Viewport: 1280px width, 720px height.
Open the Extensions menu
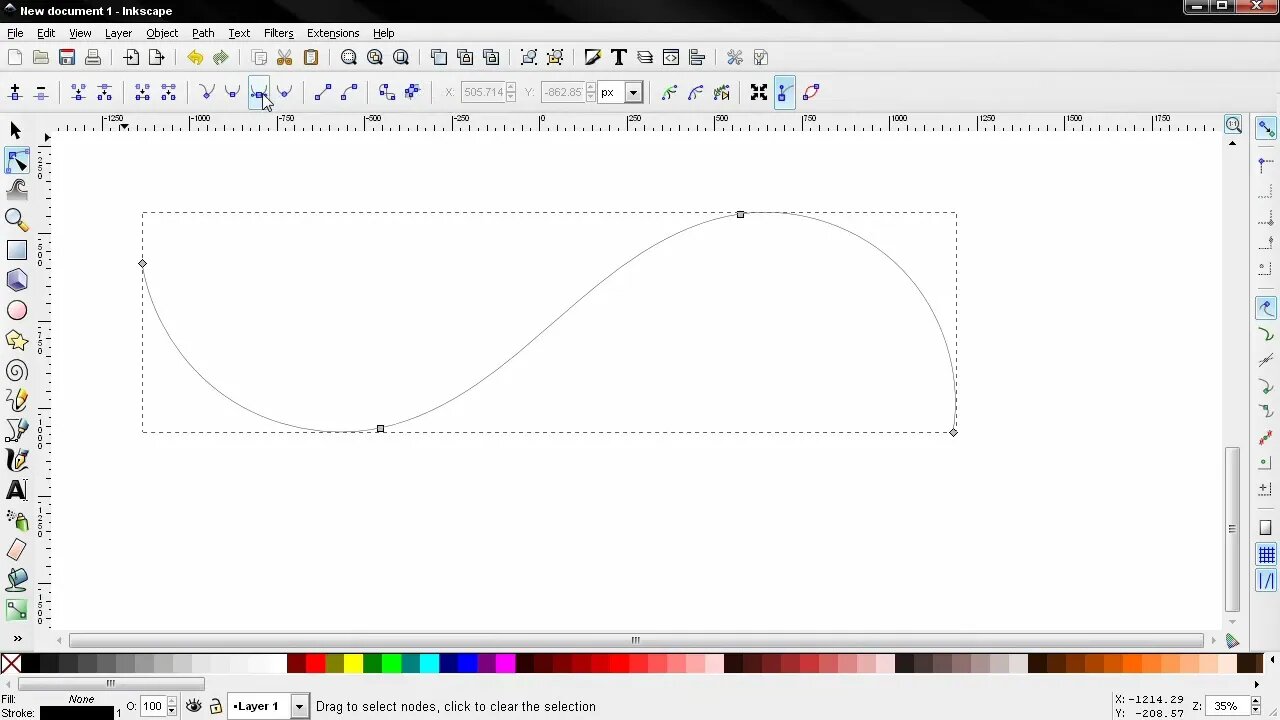pyautogui.click(x=333, y=33)
